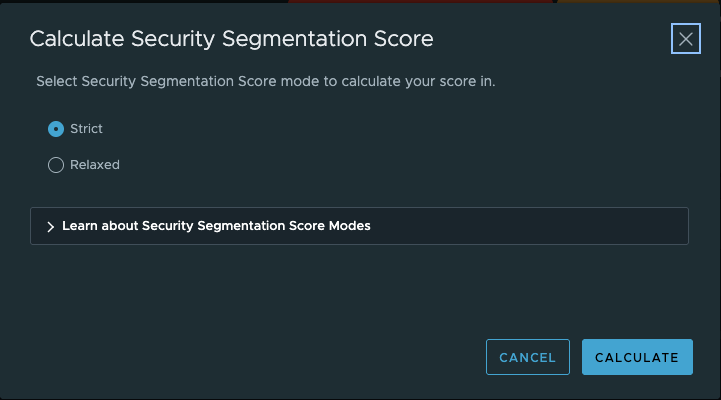Click the empty circle of Relaxed option
Viewport: 721px width, 400px height.
click(56, 165)
